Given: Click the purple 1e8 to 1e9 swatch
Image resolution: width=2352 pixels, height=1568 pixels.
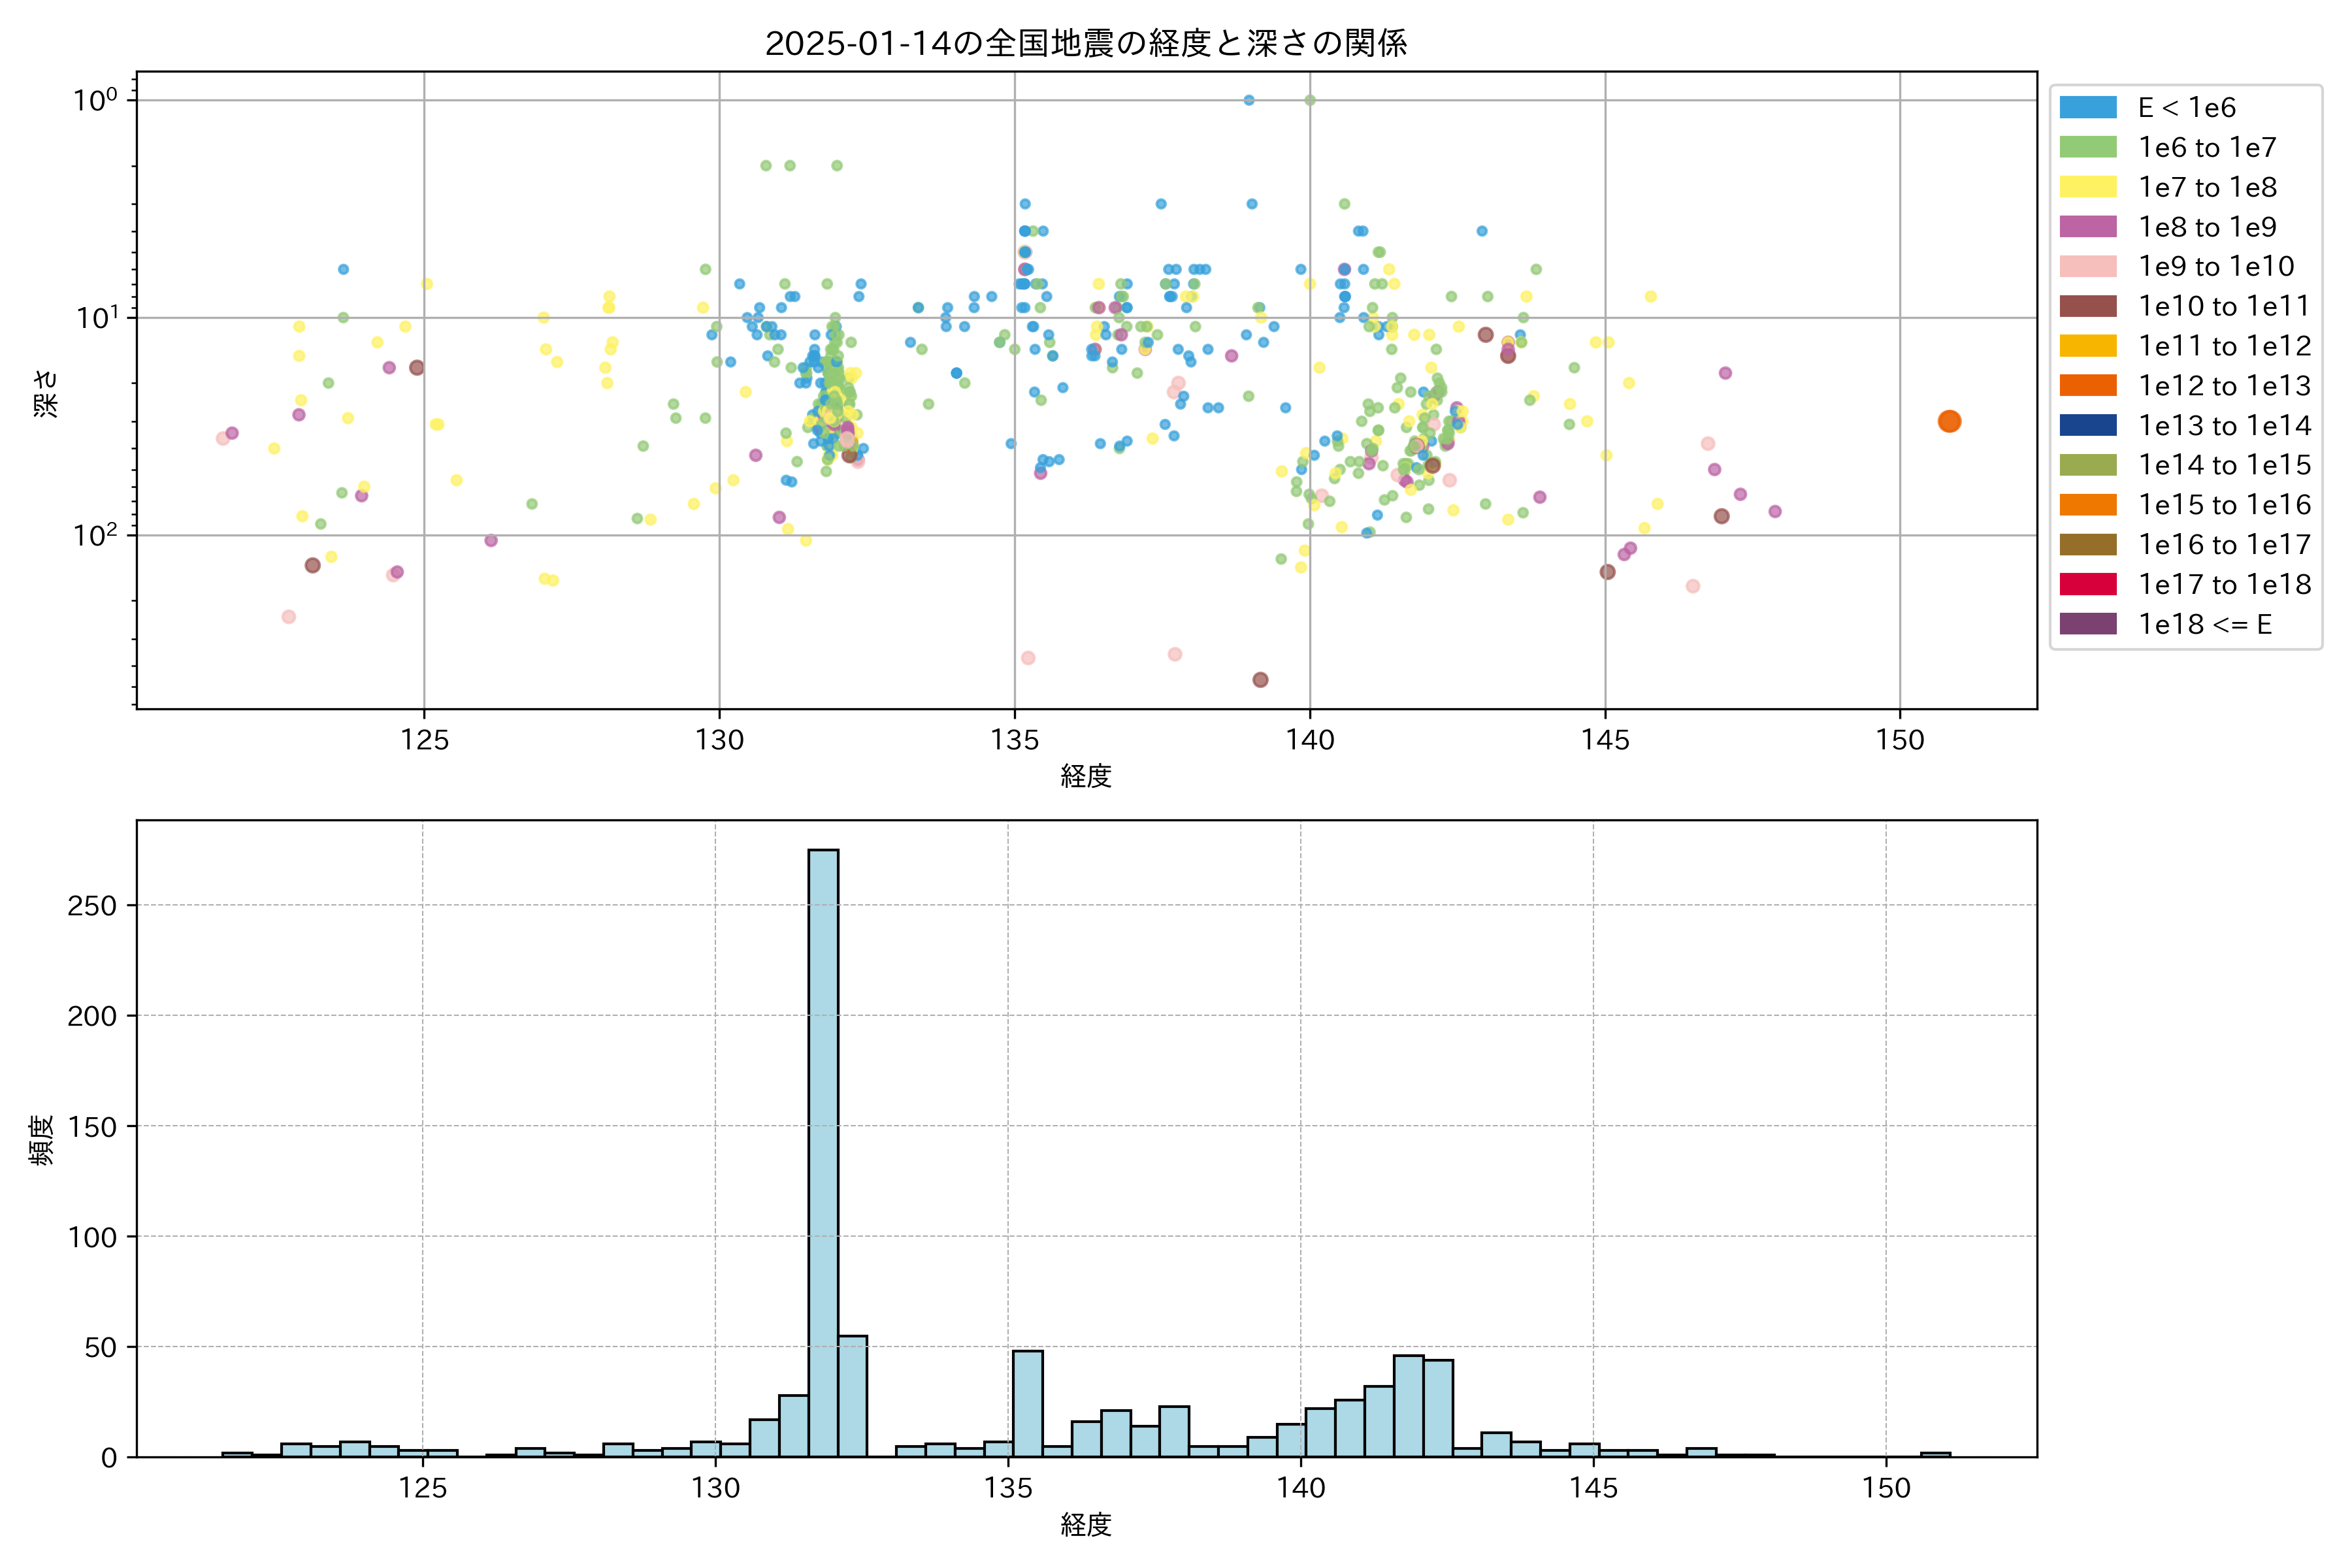Looking at the screenshot, I should coord(2088,227).
